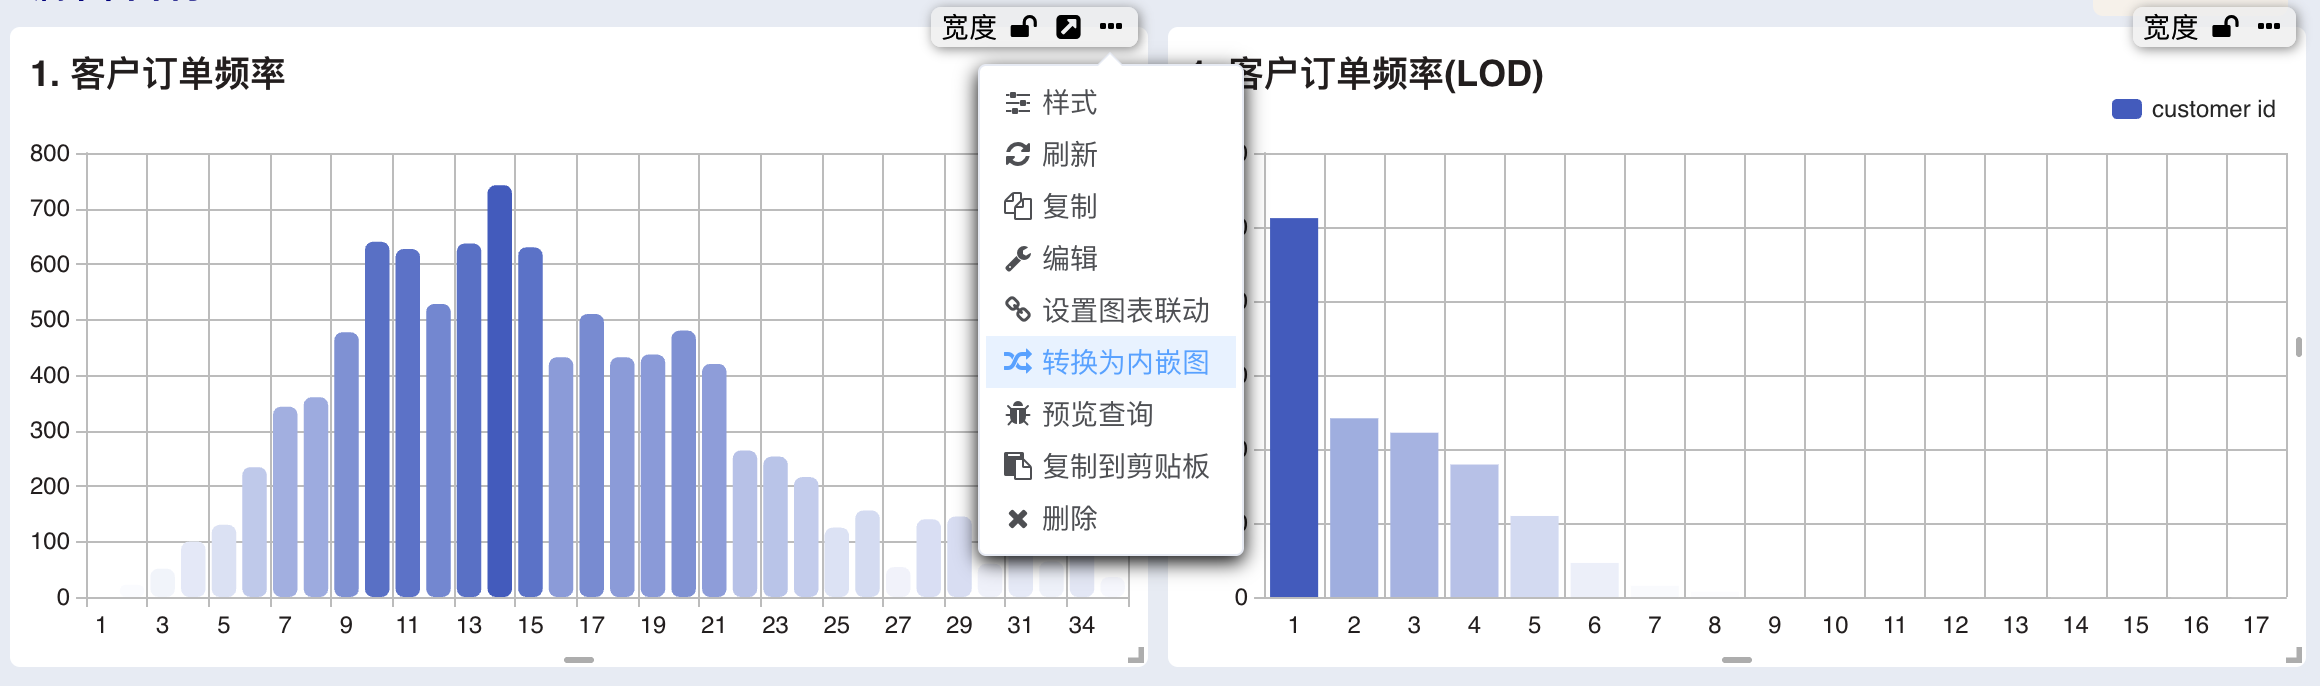Click the bar at x=21 in chart 1

point(714,480)
